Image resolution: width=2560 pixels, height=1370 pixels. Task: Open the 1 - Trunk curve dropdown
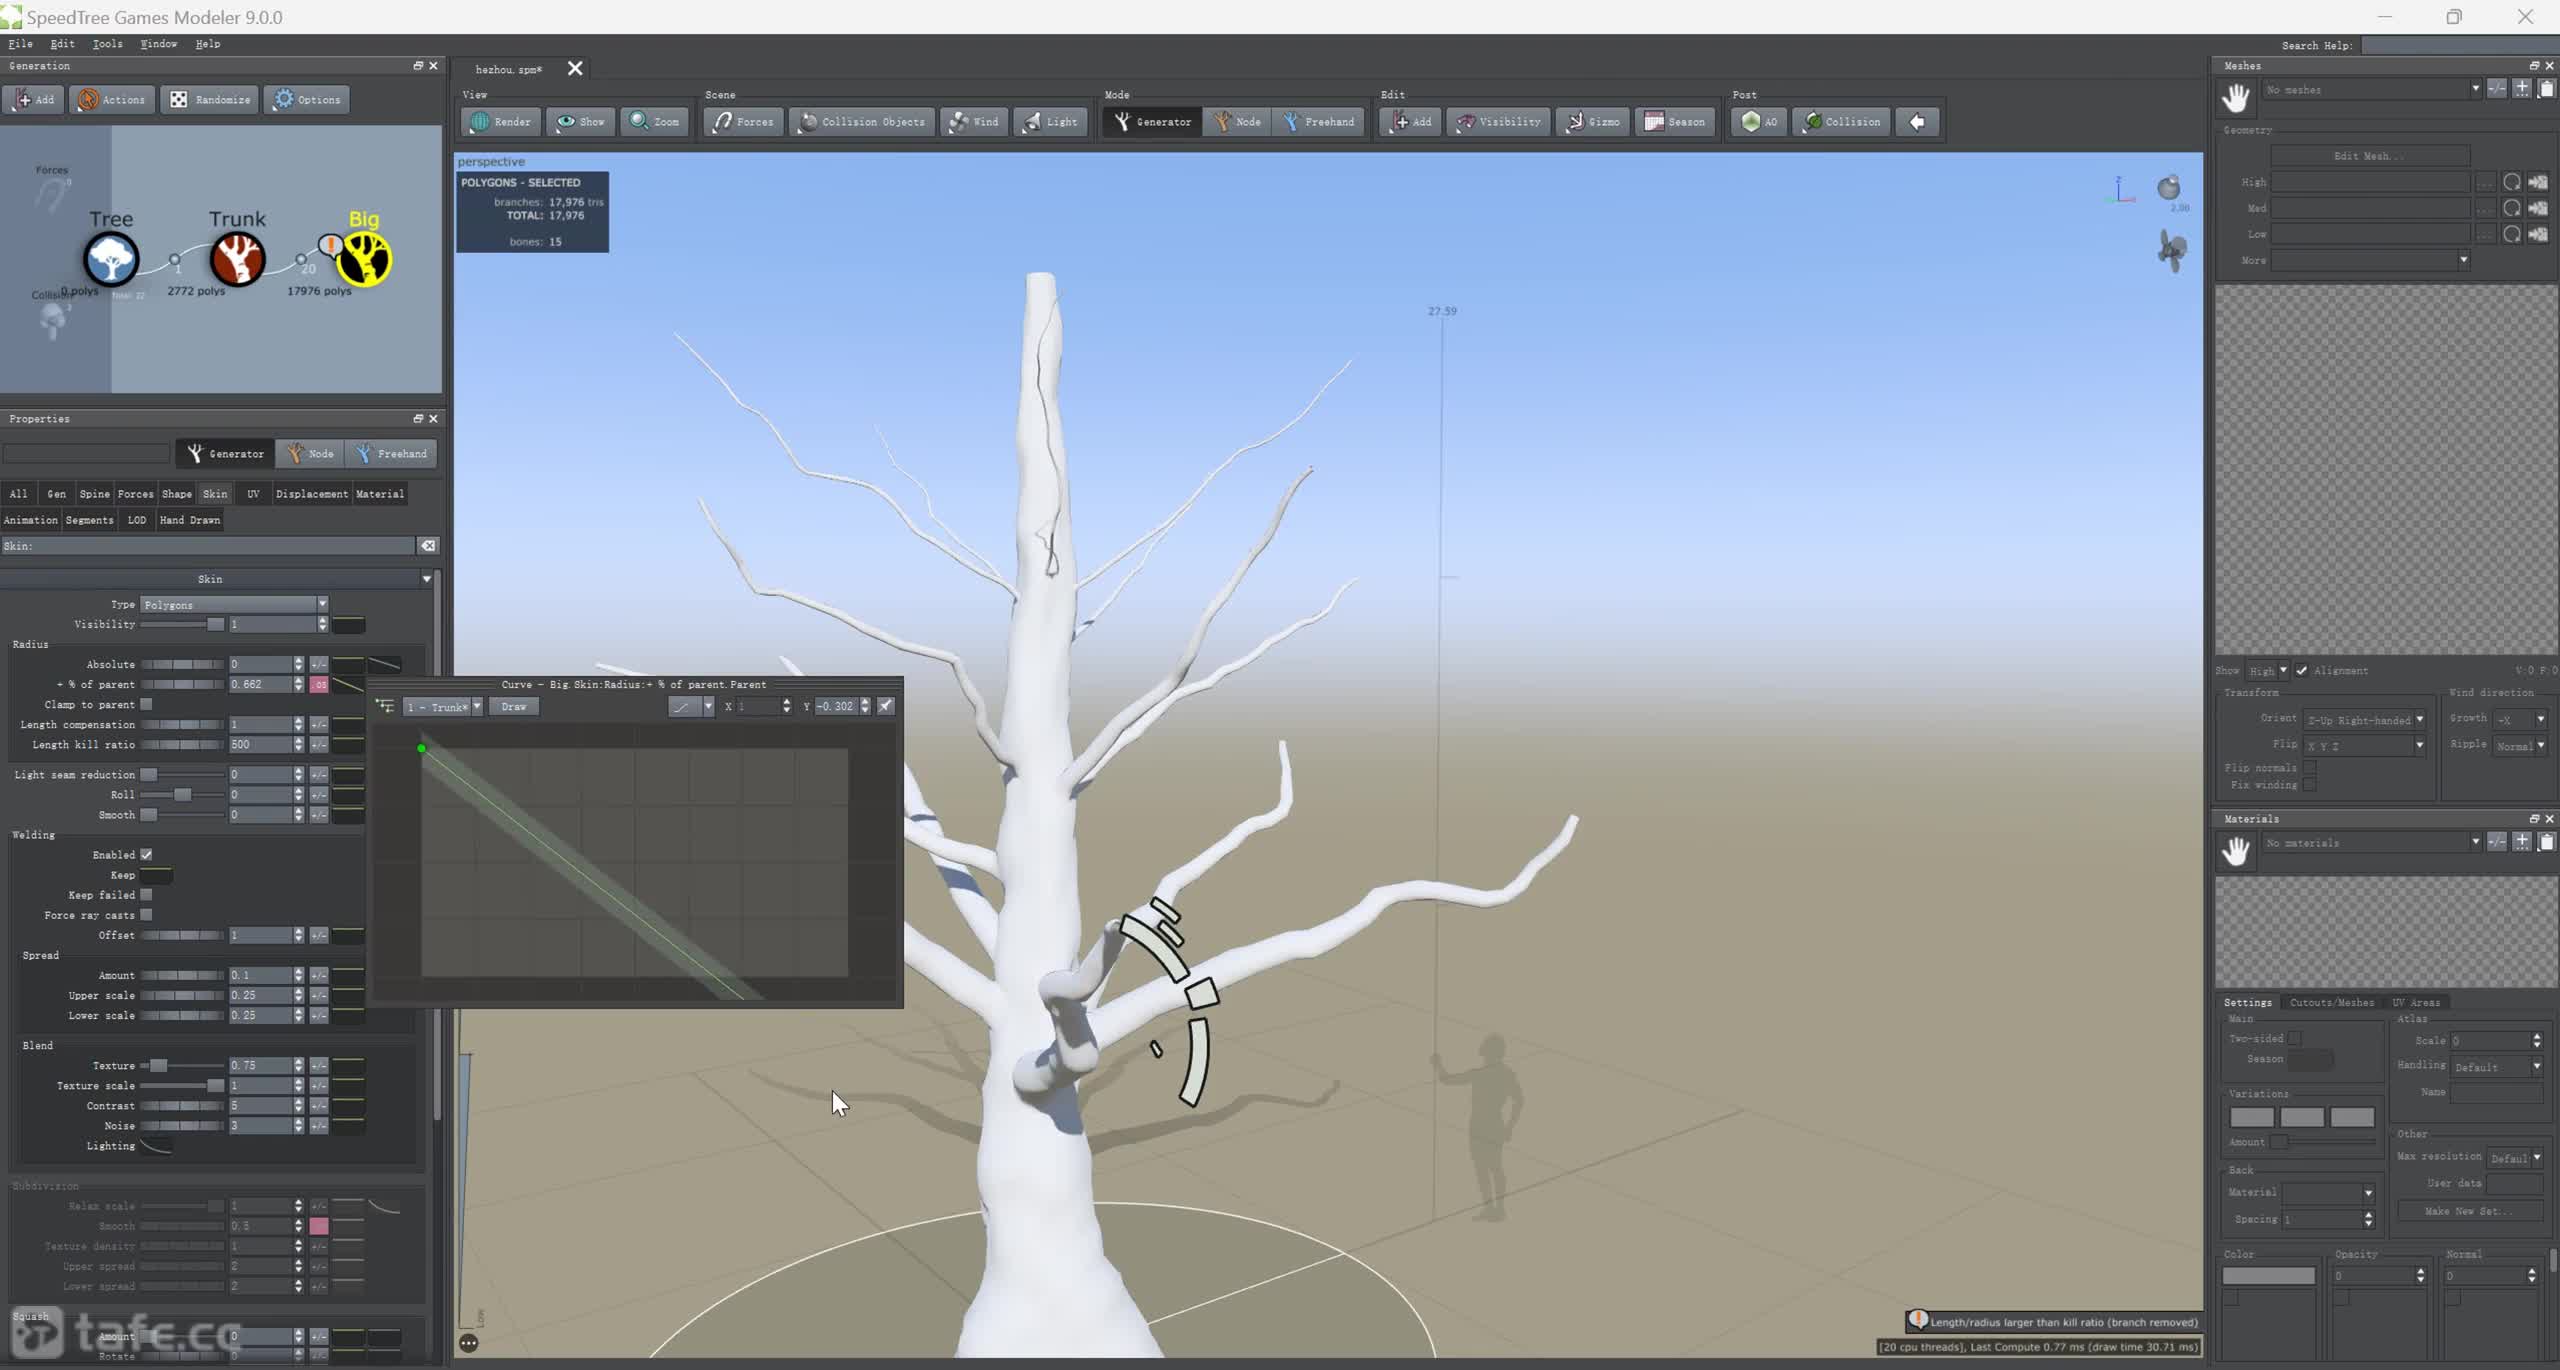443,707
